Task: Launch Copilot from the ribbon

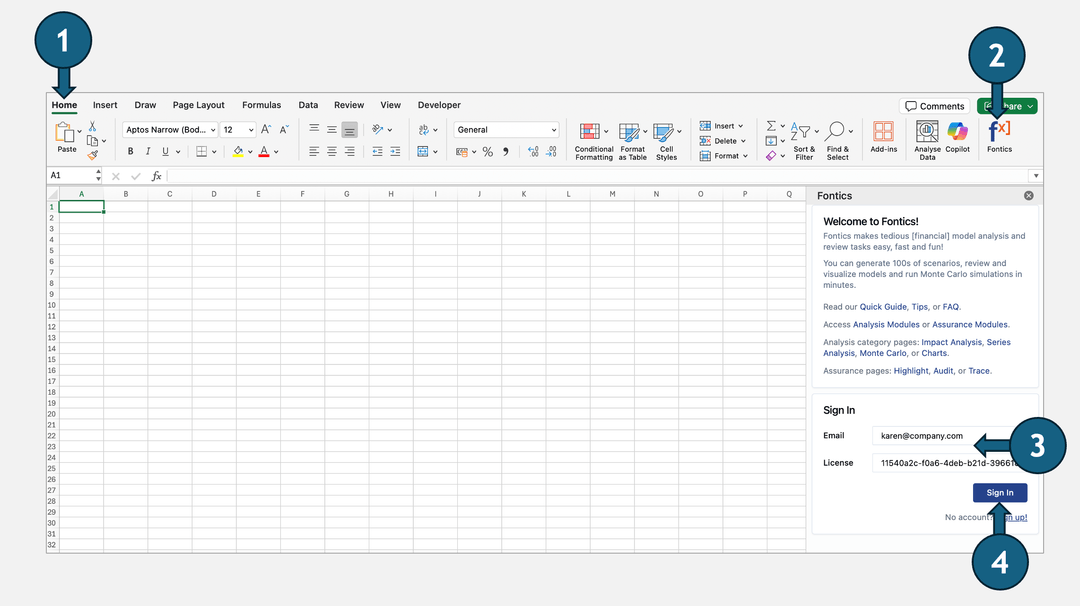Action: pyautogui.click(x=958, y=135)
